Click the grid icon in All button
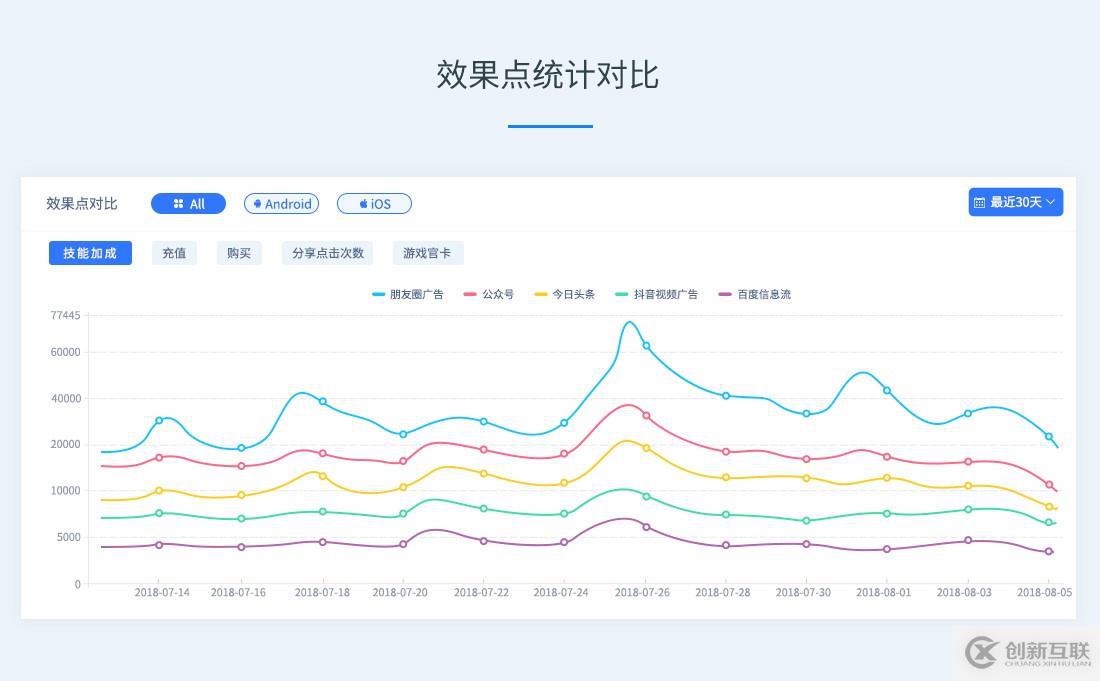1100x681 pixels. pos(178,204)
